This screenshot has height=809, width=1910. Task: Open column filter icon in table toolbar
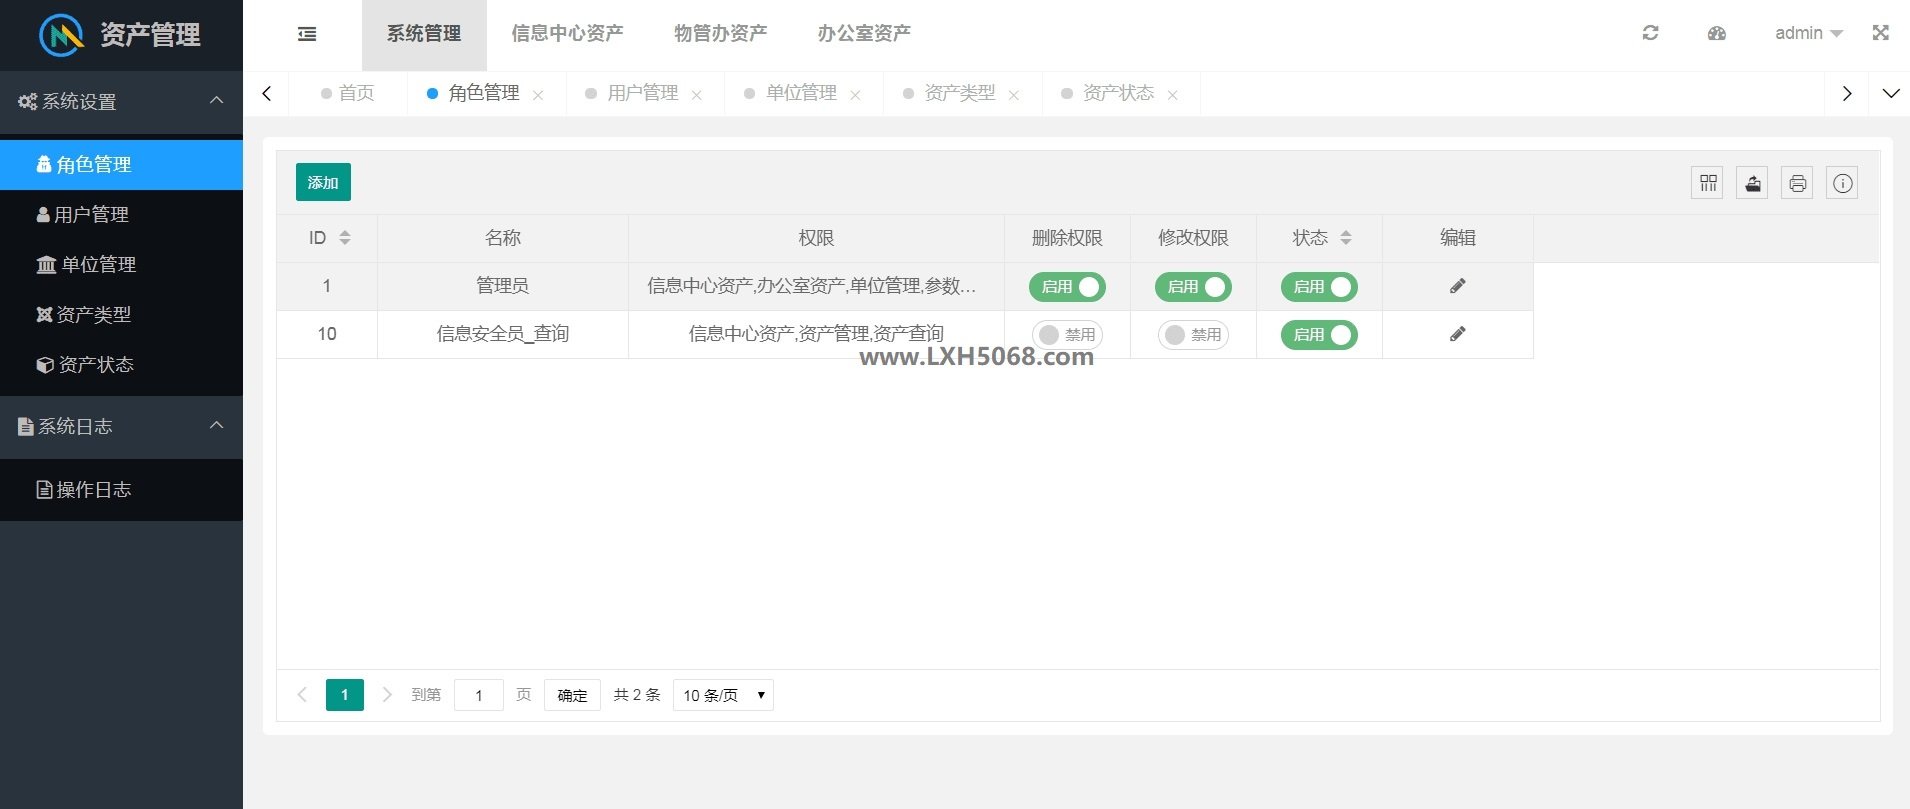(1708, 183)
